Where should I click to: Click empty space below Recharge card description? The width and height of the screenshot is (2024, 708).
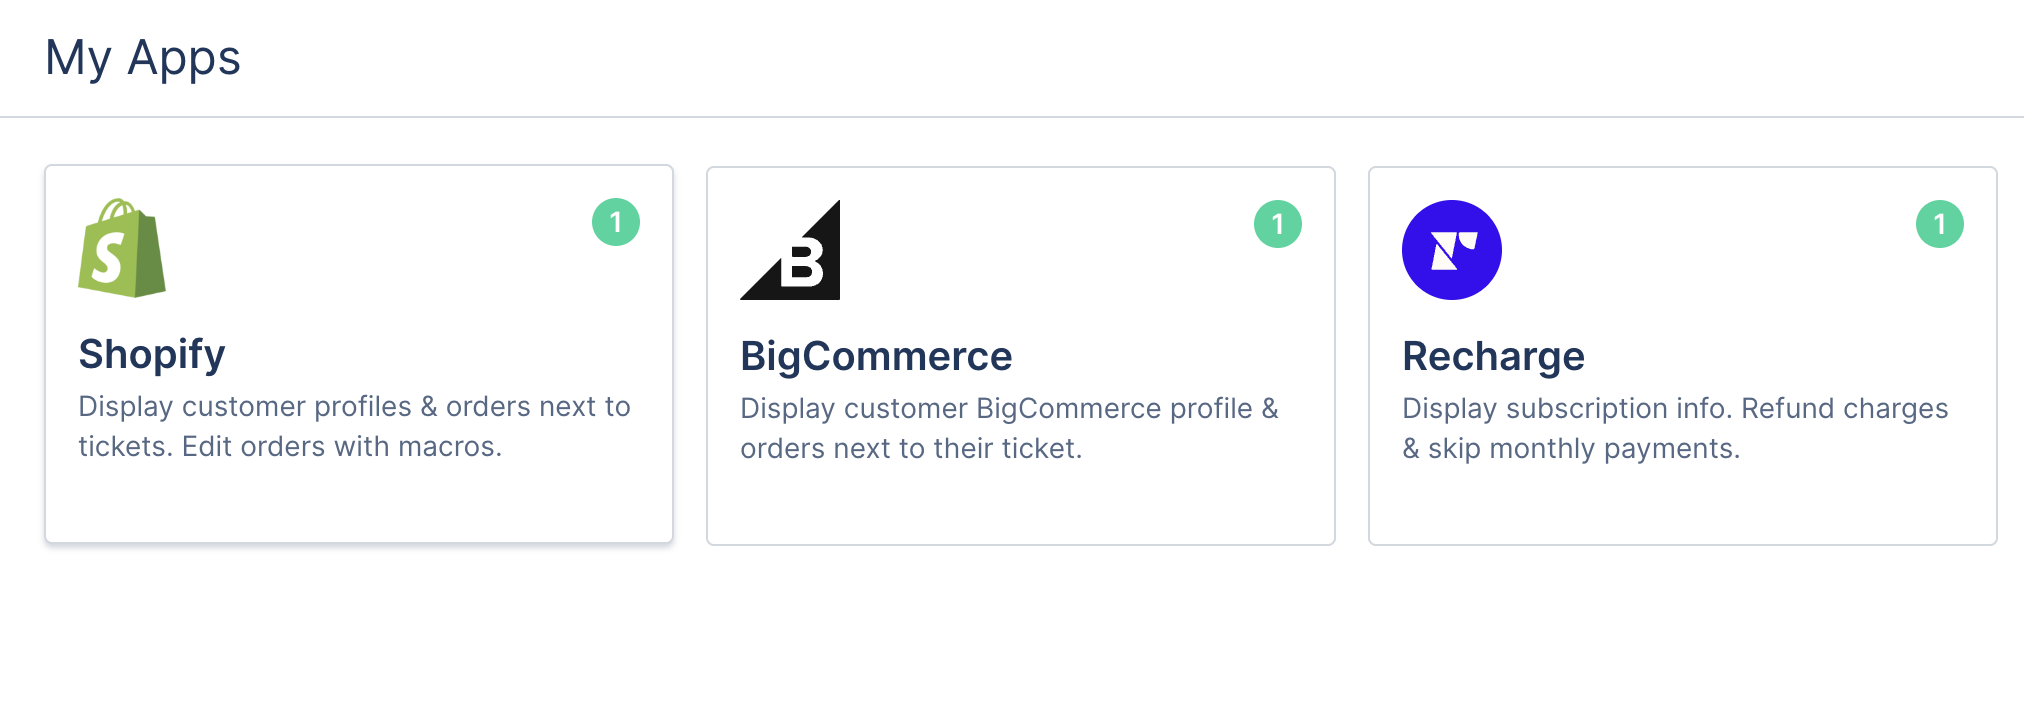point(1682,506)
